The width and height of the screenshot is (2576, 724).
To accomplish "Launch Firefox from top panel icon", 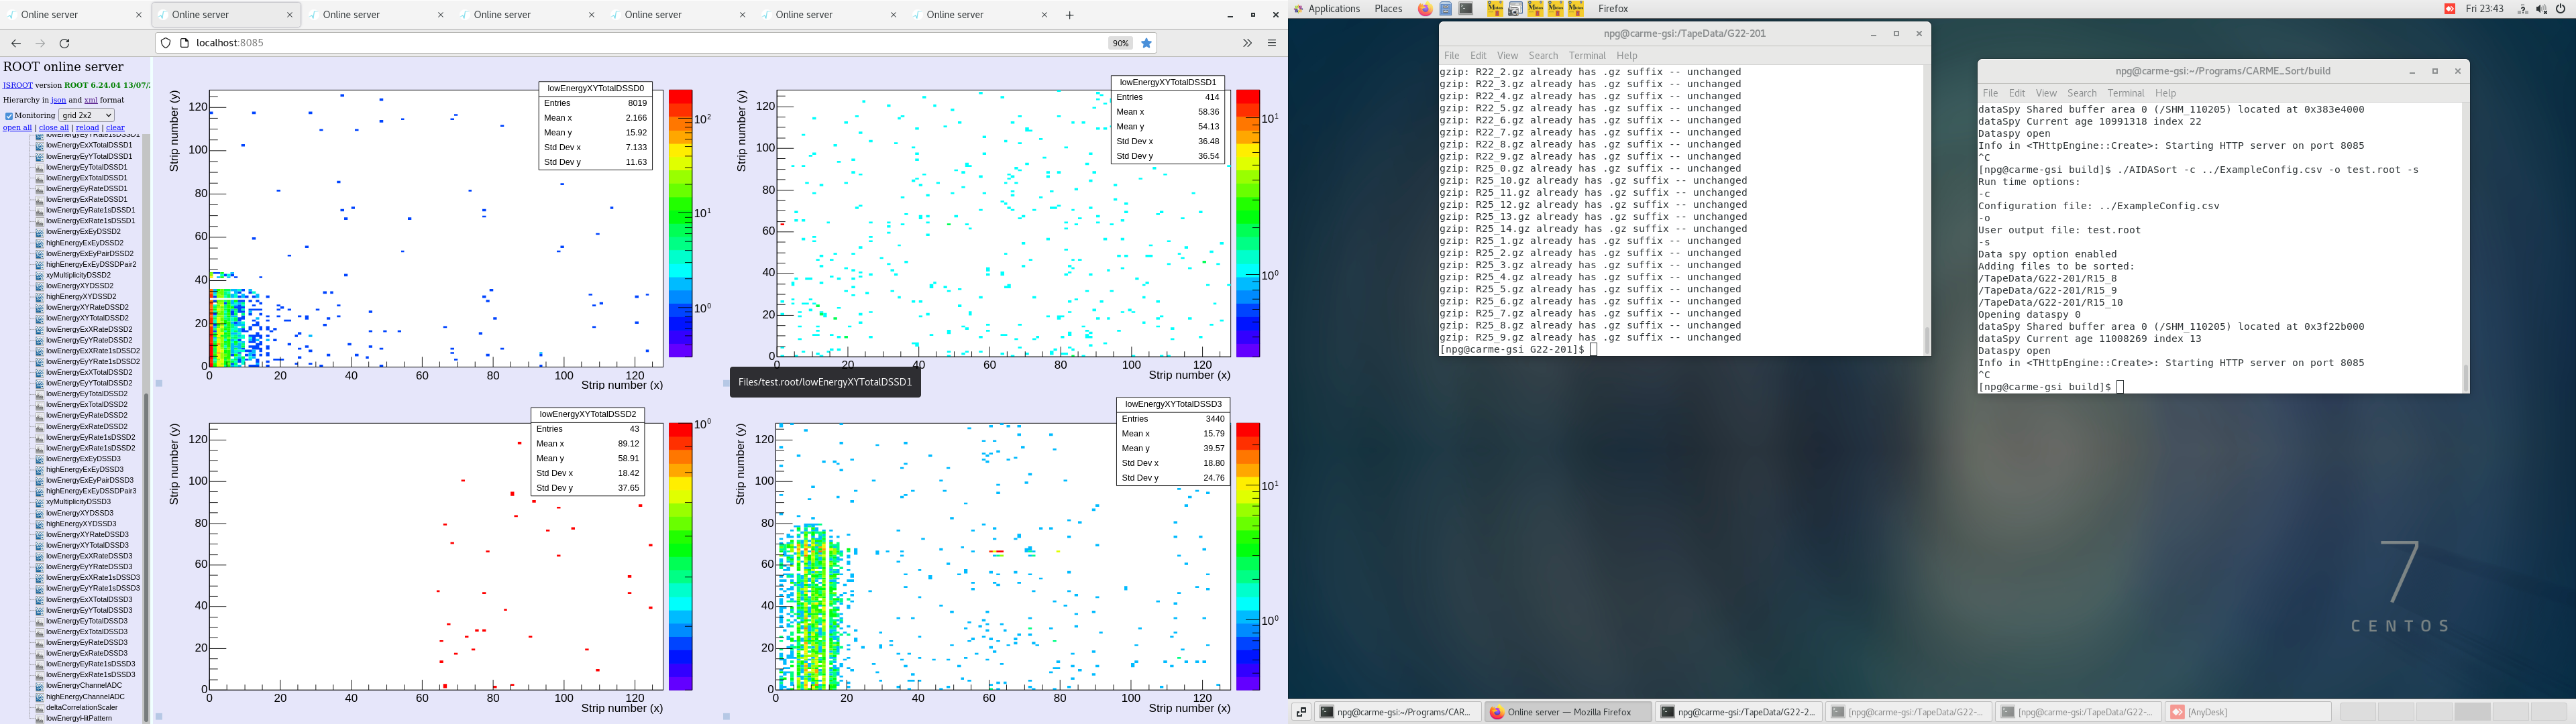I will (x=1425, y=9).
